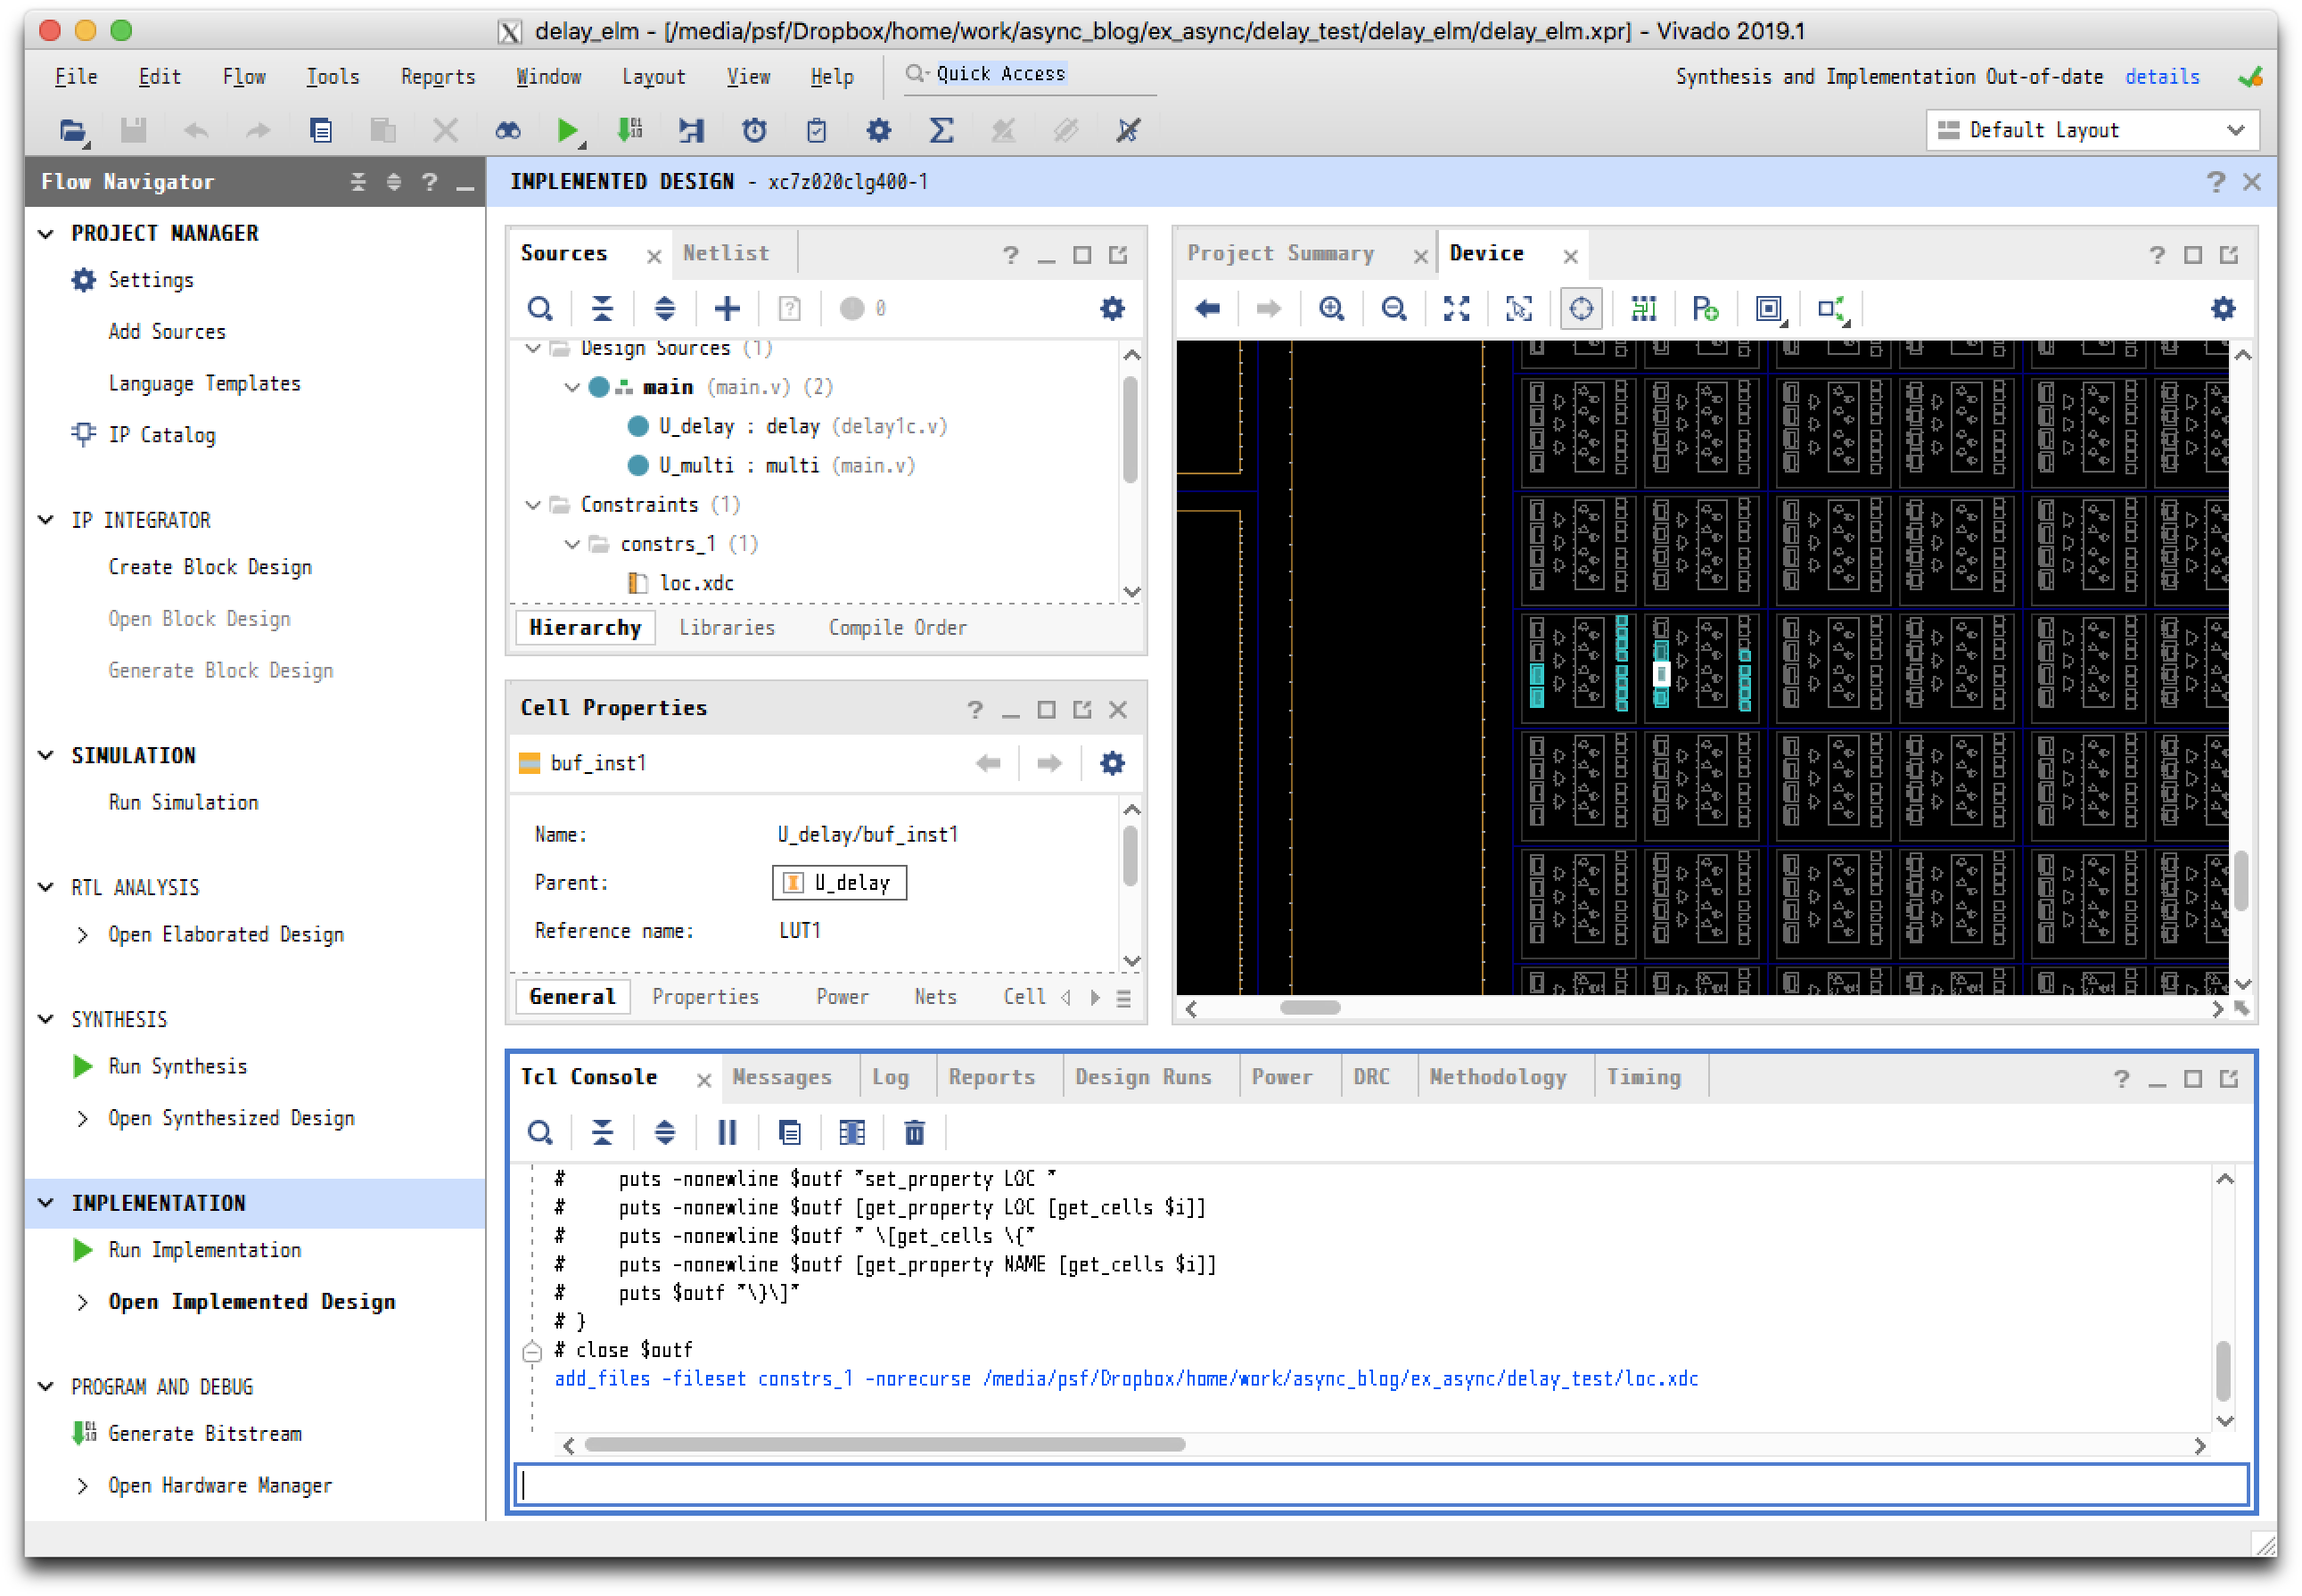Pause Tcl Console output
2302x1596 pixels.
click(727, 1133)
